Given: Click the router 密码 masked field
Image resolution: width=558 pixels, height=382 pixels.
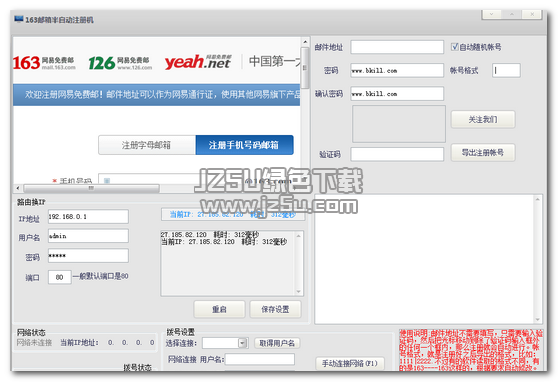Looking at the screenshot, I should coord(88,256).
